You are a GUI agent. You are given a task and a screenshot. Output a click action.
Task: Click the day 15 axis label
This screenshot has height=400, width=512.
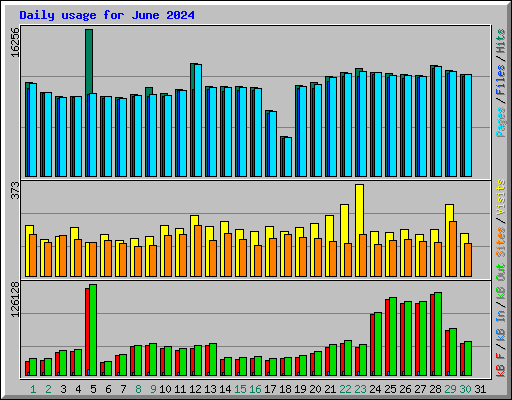pyautogui.click(x=240, y=389)
